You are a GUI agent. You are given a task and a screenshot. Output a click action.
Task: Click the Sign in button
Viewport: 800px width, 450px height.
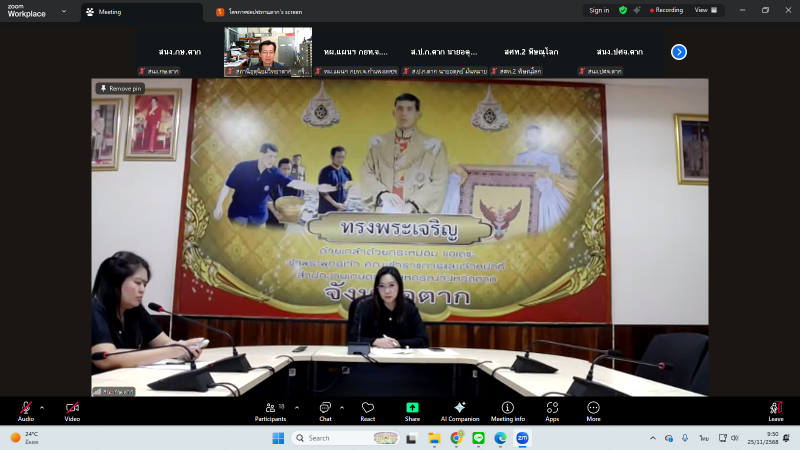click(x=599, y=10)
